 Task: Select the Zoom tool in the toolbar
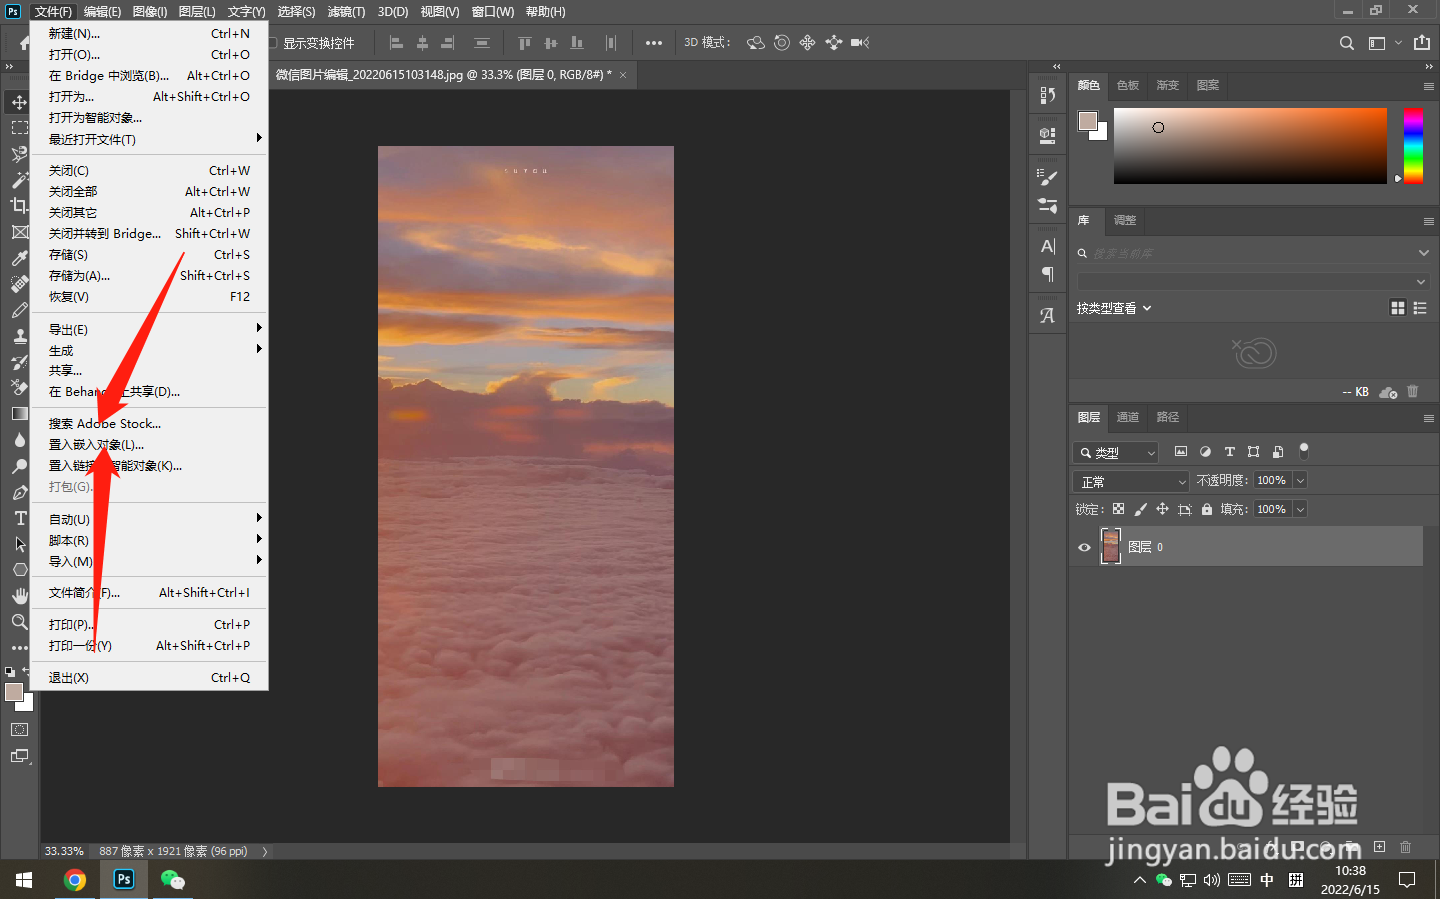coord(19,621)
